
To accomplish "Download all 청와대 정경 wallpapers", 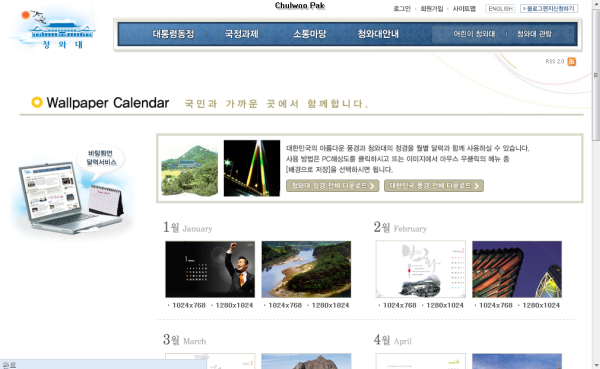I will point(333,186).
